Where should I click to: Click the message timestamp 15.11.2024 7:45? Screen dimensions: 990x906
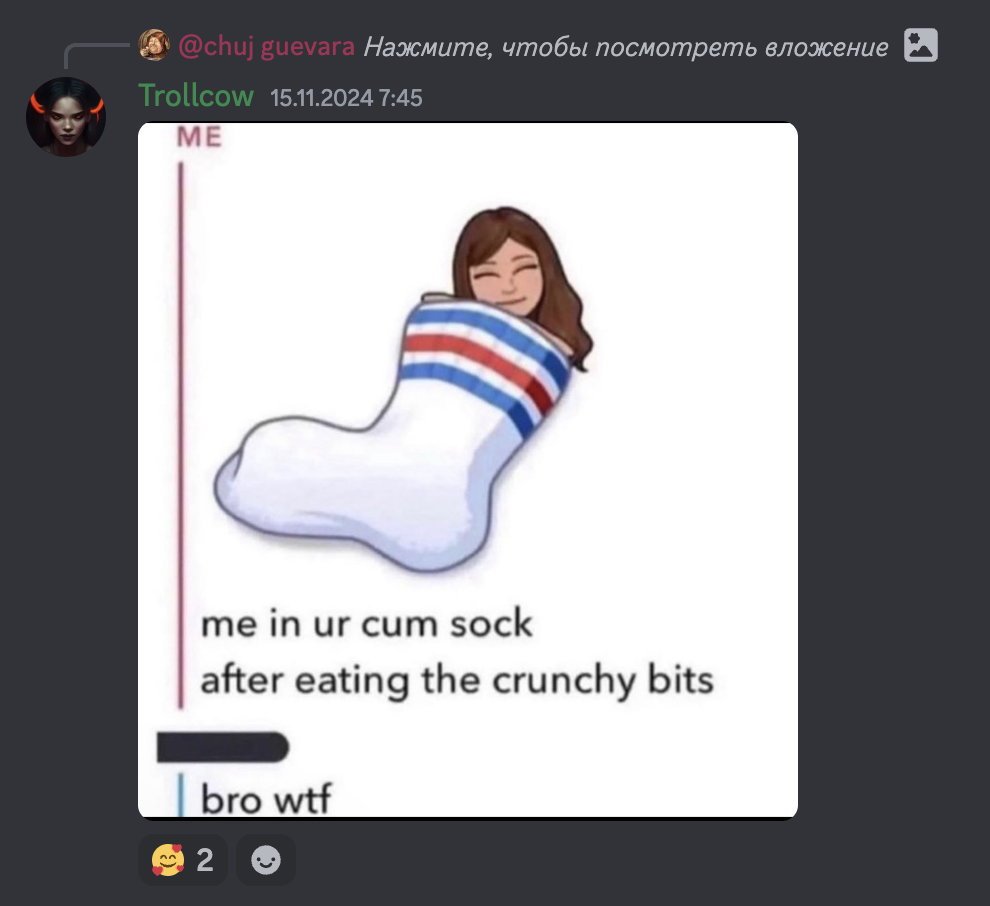point(346,98)
